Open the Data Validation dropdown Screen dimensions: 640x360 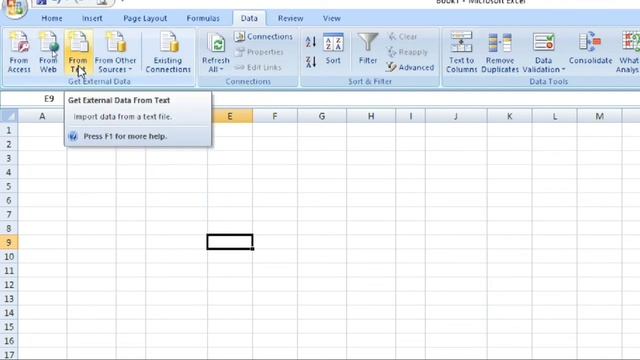point(544,52)
